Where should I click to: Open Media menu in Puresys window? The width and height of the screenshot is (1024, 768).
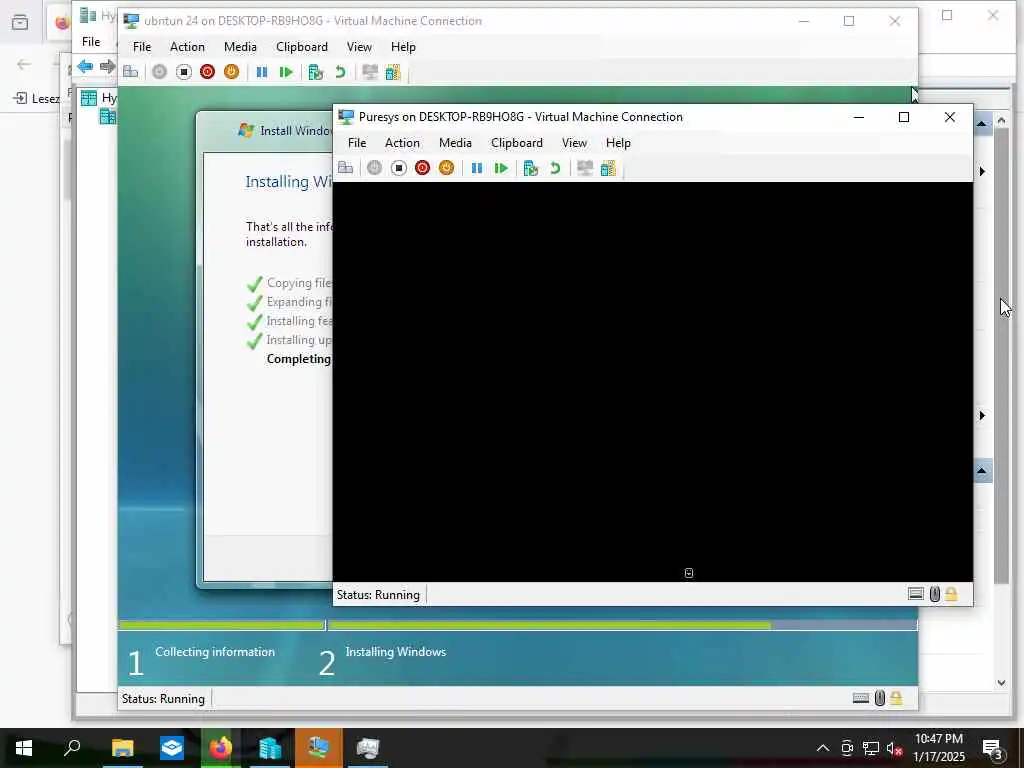click(455, 142)
